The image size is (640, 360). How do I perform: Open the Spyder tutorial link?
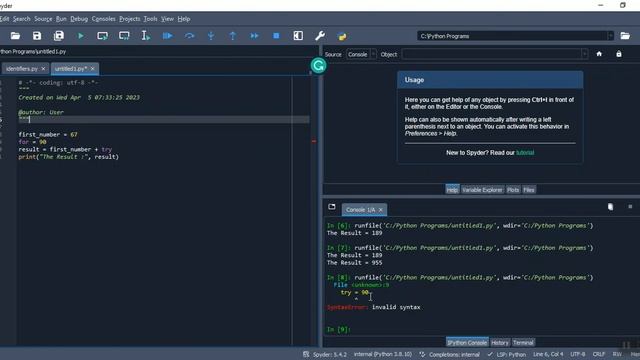pos(525,153)
